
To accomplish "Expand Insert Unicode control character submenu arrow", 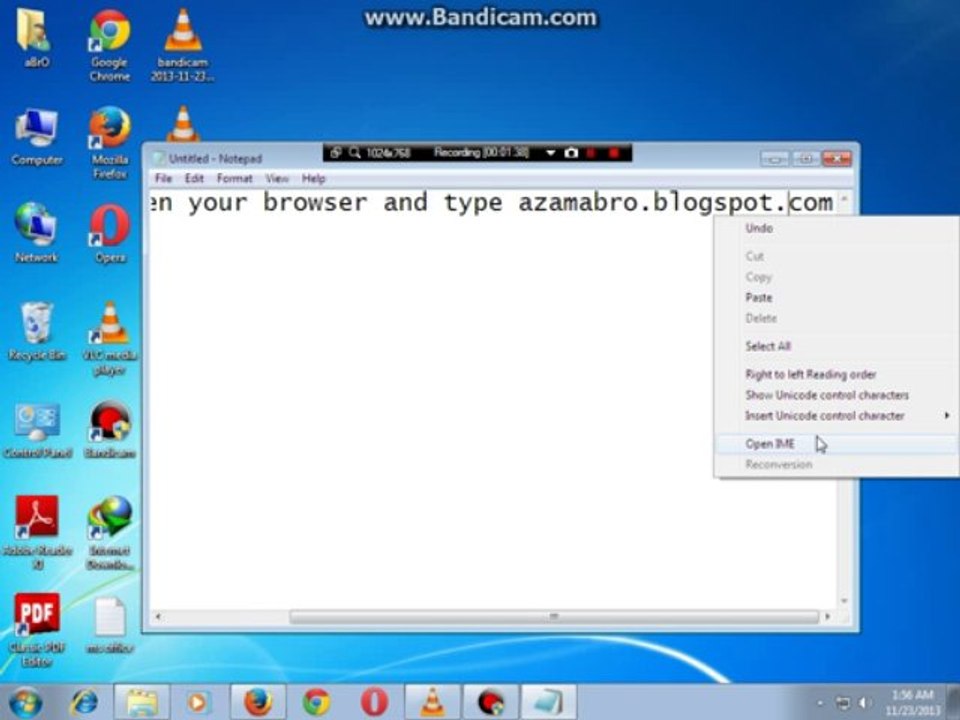I will coord(947,416).
